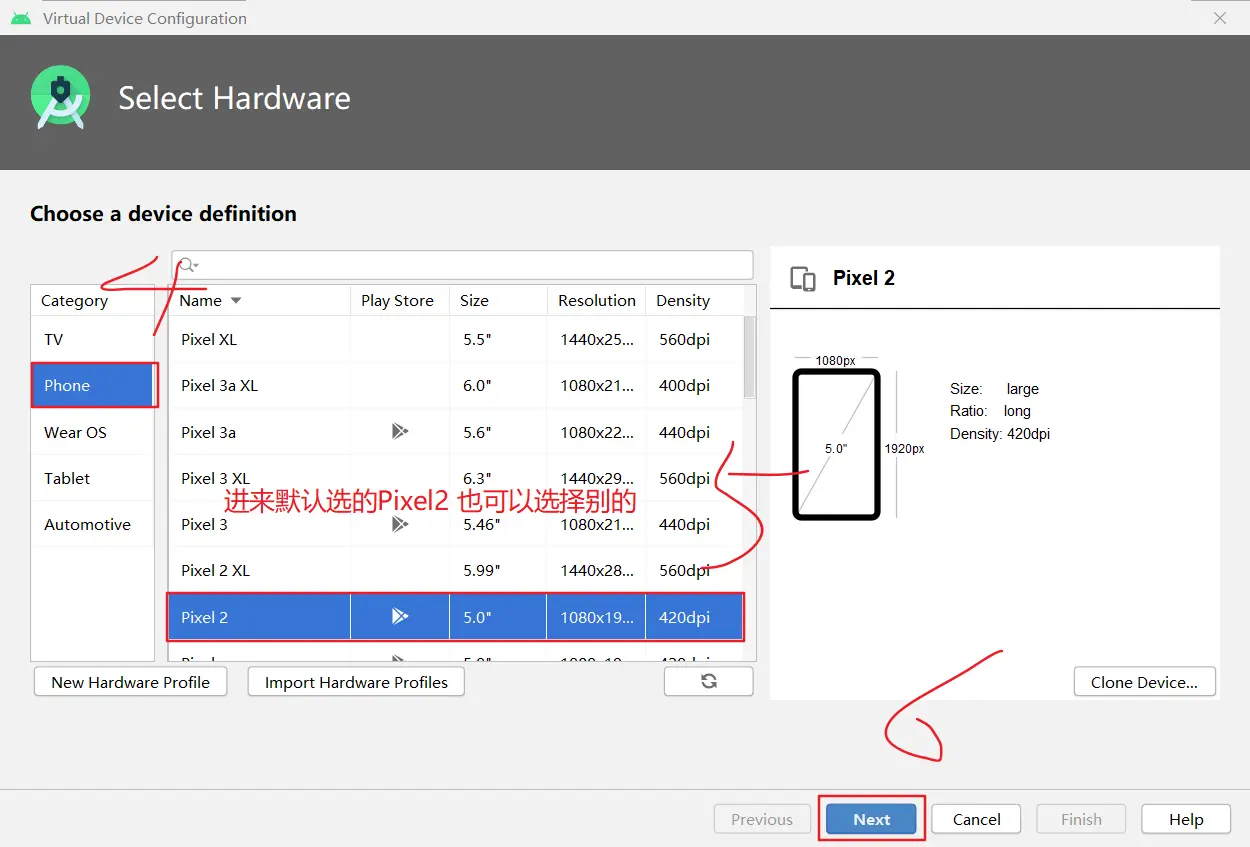Image resolution: width=1250 pixels, height=847 pixels.
Task: Select the Wear OS category
Action: coord(92,432)
